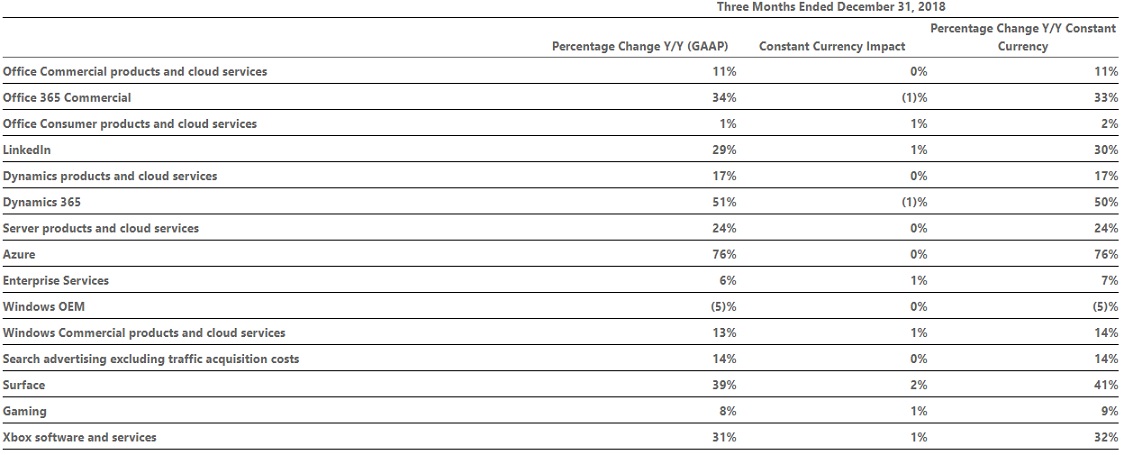Click the Enterprise Services row label

point(56,280)
